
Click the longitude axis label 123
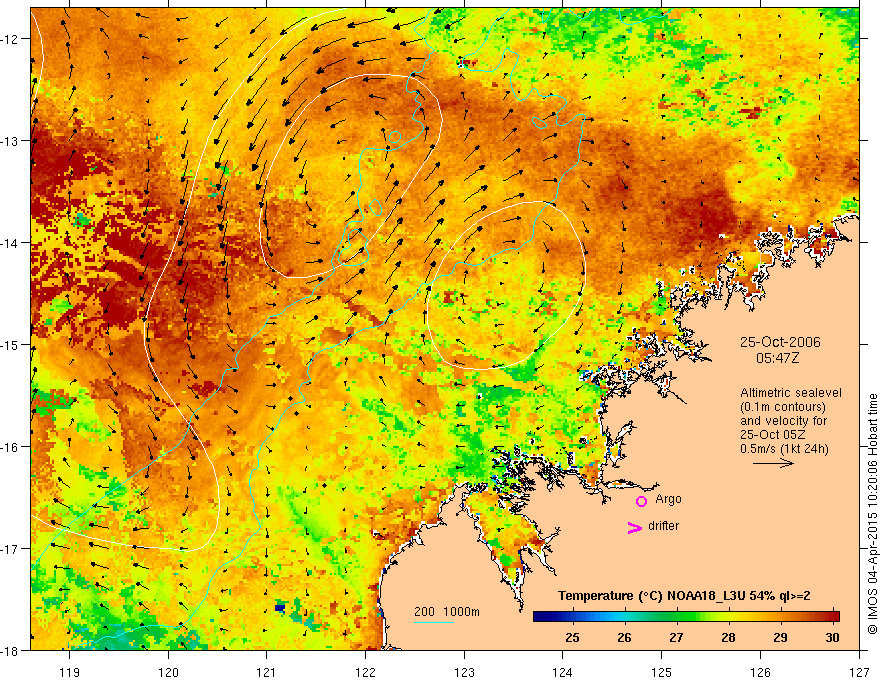point(464,672)
